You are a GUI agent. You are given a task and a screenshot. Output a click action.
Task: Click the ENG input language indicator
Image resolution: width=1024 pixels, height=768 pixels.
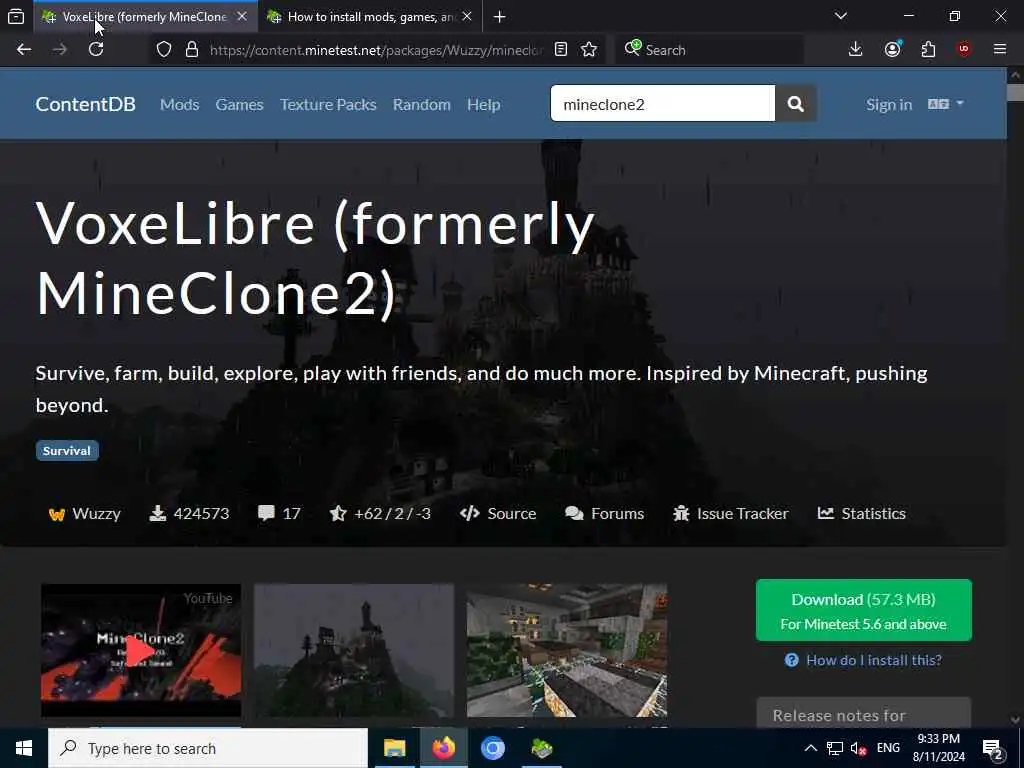tap(888, 748)
